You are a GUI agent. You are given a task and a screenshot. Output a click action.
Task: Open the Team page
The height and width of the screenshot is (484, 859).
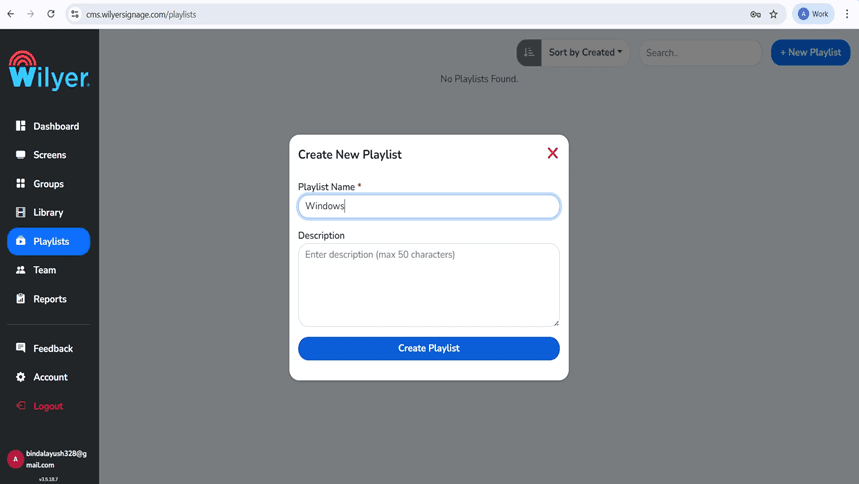tap(48, 270)
